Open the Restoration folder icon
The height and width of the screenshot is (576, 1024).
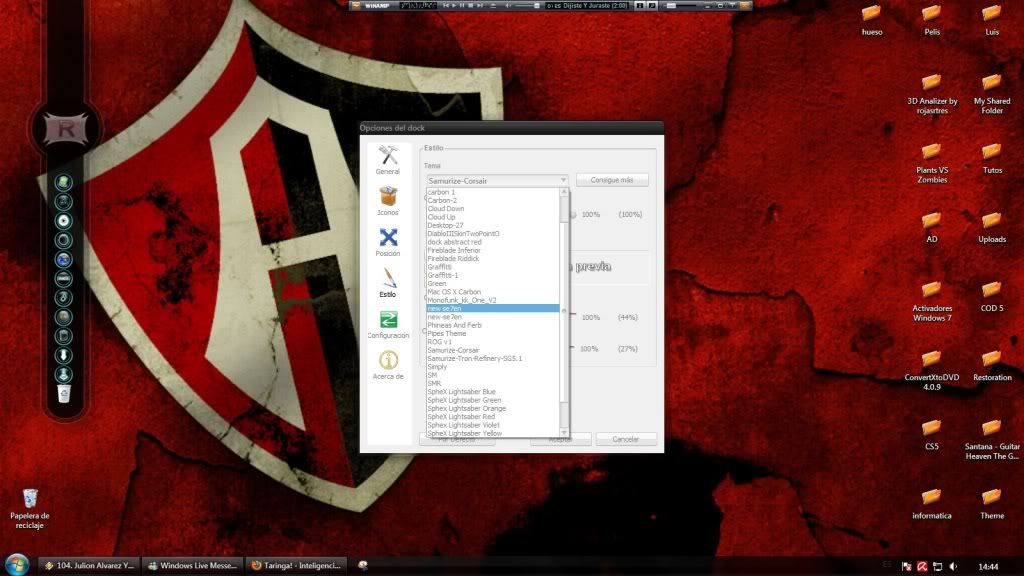(x=992, y=366)
